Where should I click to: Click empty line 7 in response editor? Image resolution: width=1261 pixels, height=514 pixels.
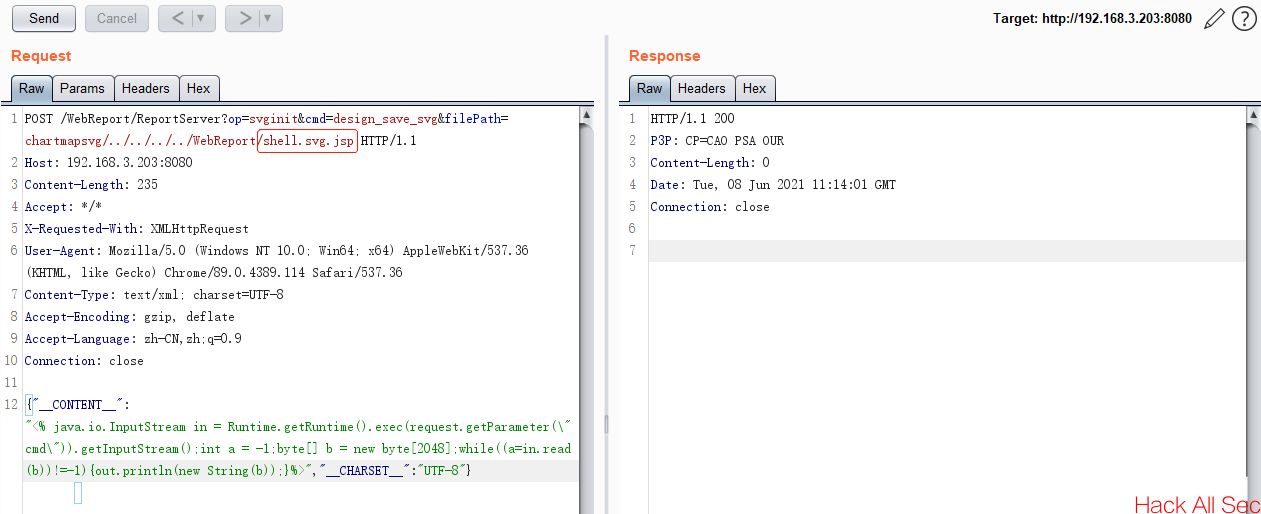click(947, 251)
